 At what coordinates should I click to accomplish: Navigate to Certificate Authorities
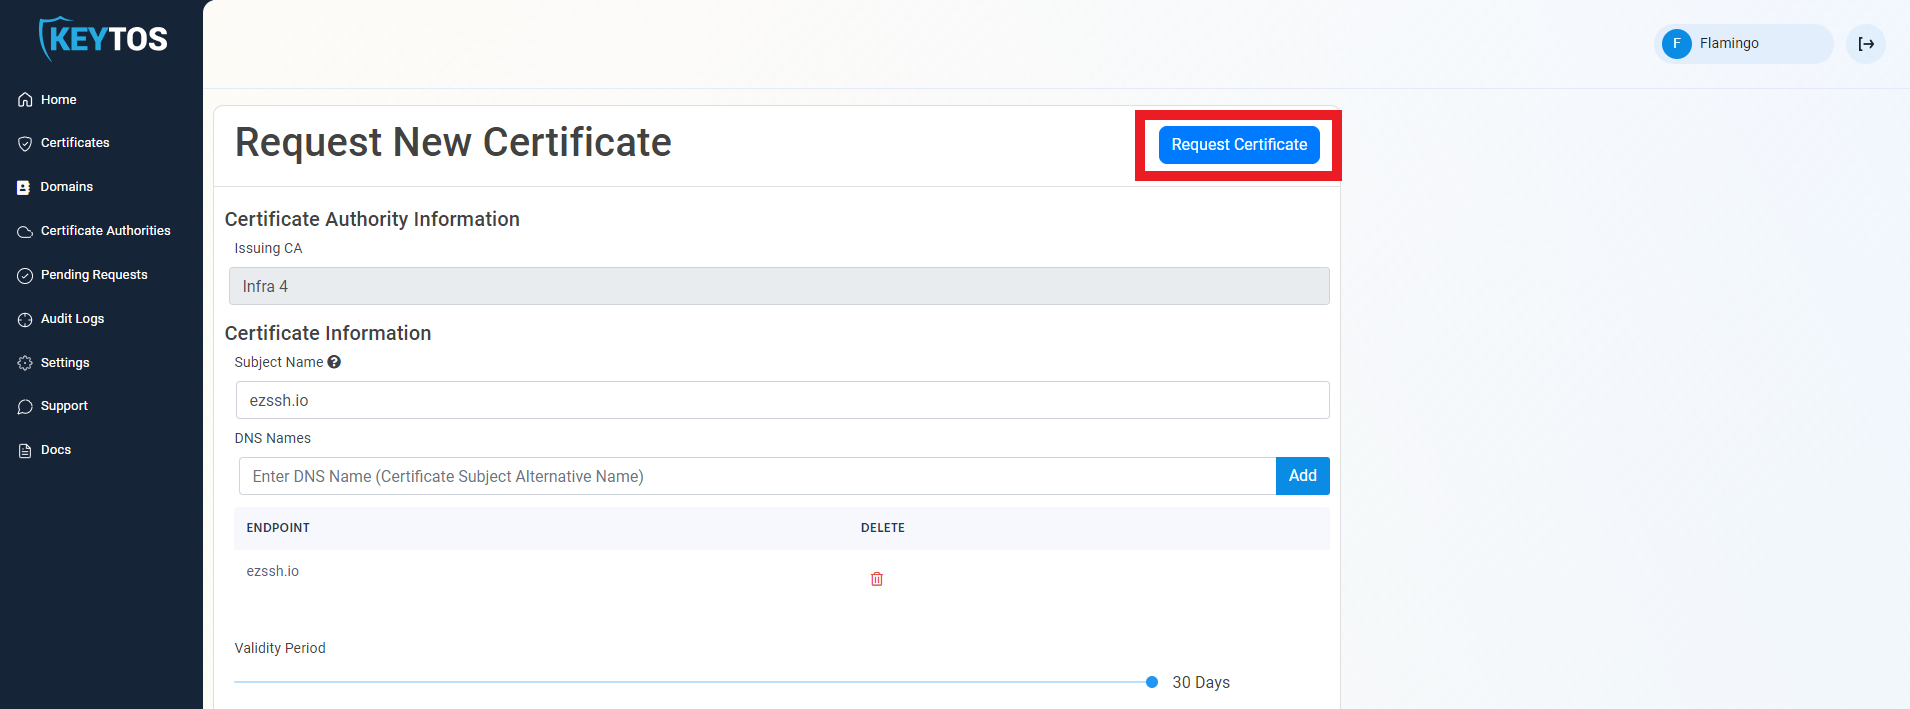point(106,231)
